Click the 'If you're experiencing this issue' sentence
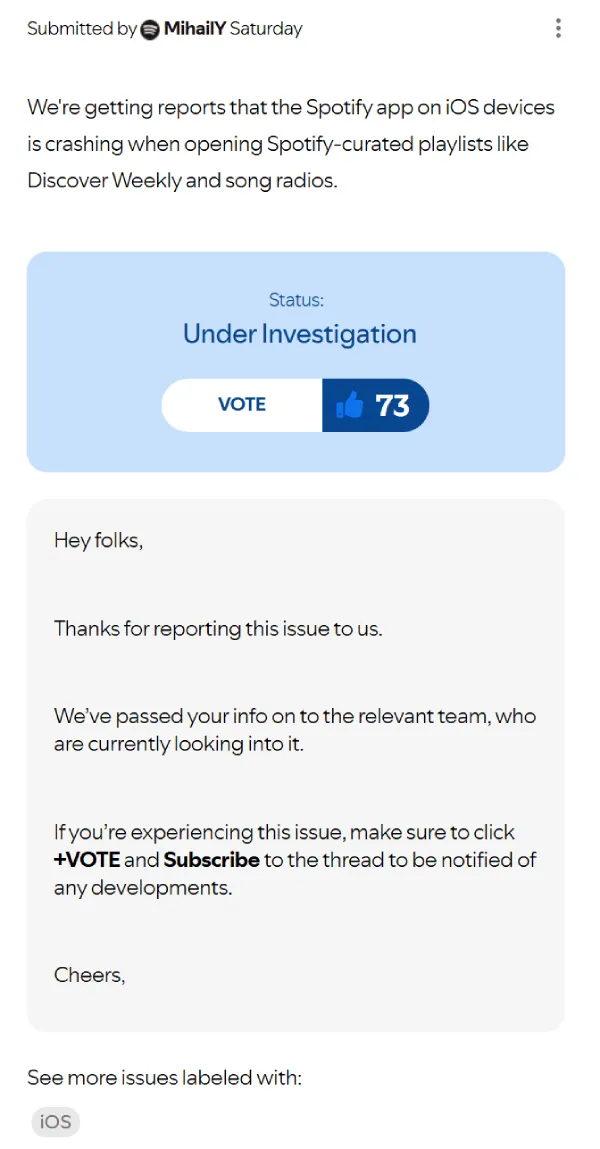600x1149 pixels. [x=284, y=832]
